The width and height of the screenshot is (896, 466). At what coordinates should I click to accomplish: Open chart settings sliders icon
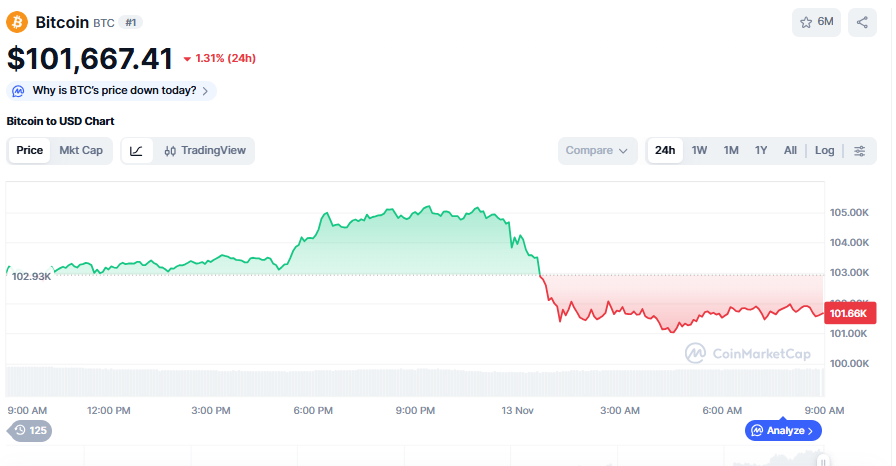click(x=859, y=151)
